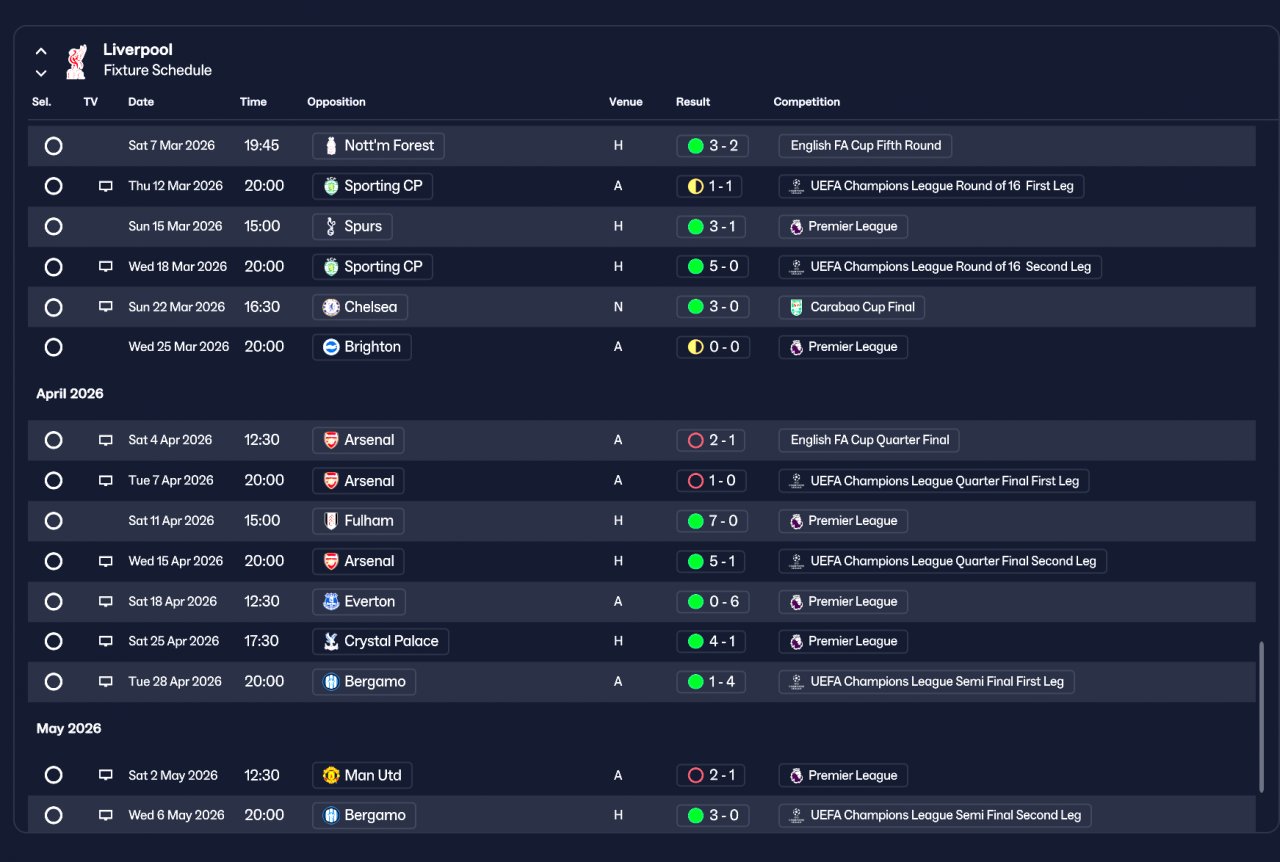This screenshot has width=1280, height=862.
Task: Click the Result column header
Action: pyautogui.click(x=693, y=102)
